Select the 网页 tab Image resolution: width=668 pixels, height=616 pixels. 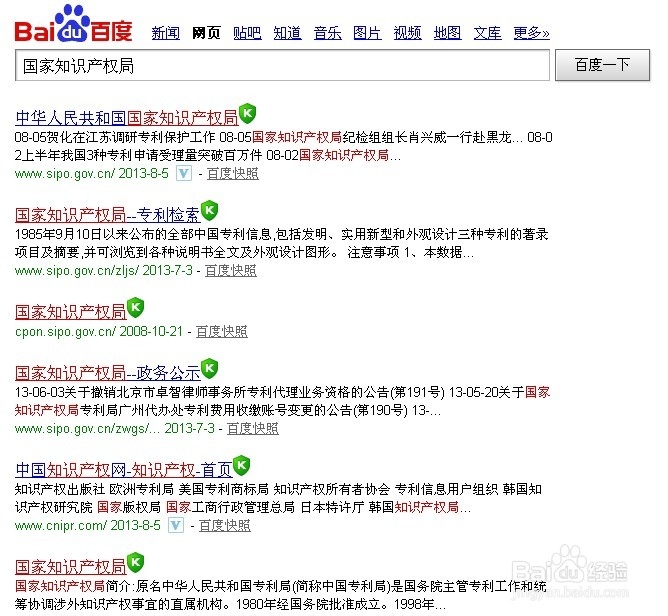(x=206, y=33)
